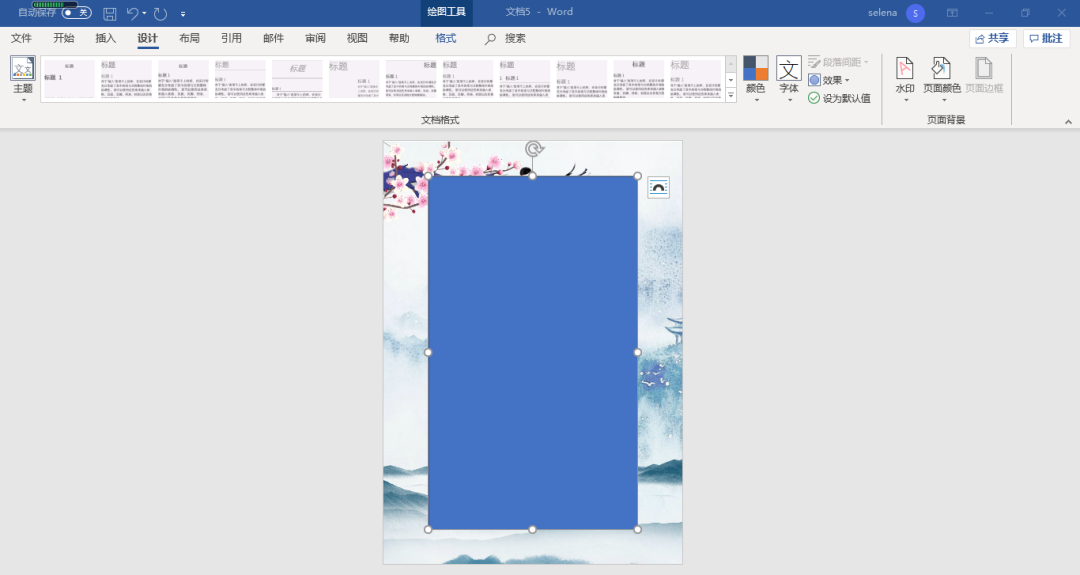This screenshot has height=575, width=1080.
Task: Switch to the Layout (布局) tab
Action: point(189,38)
